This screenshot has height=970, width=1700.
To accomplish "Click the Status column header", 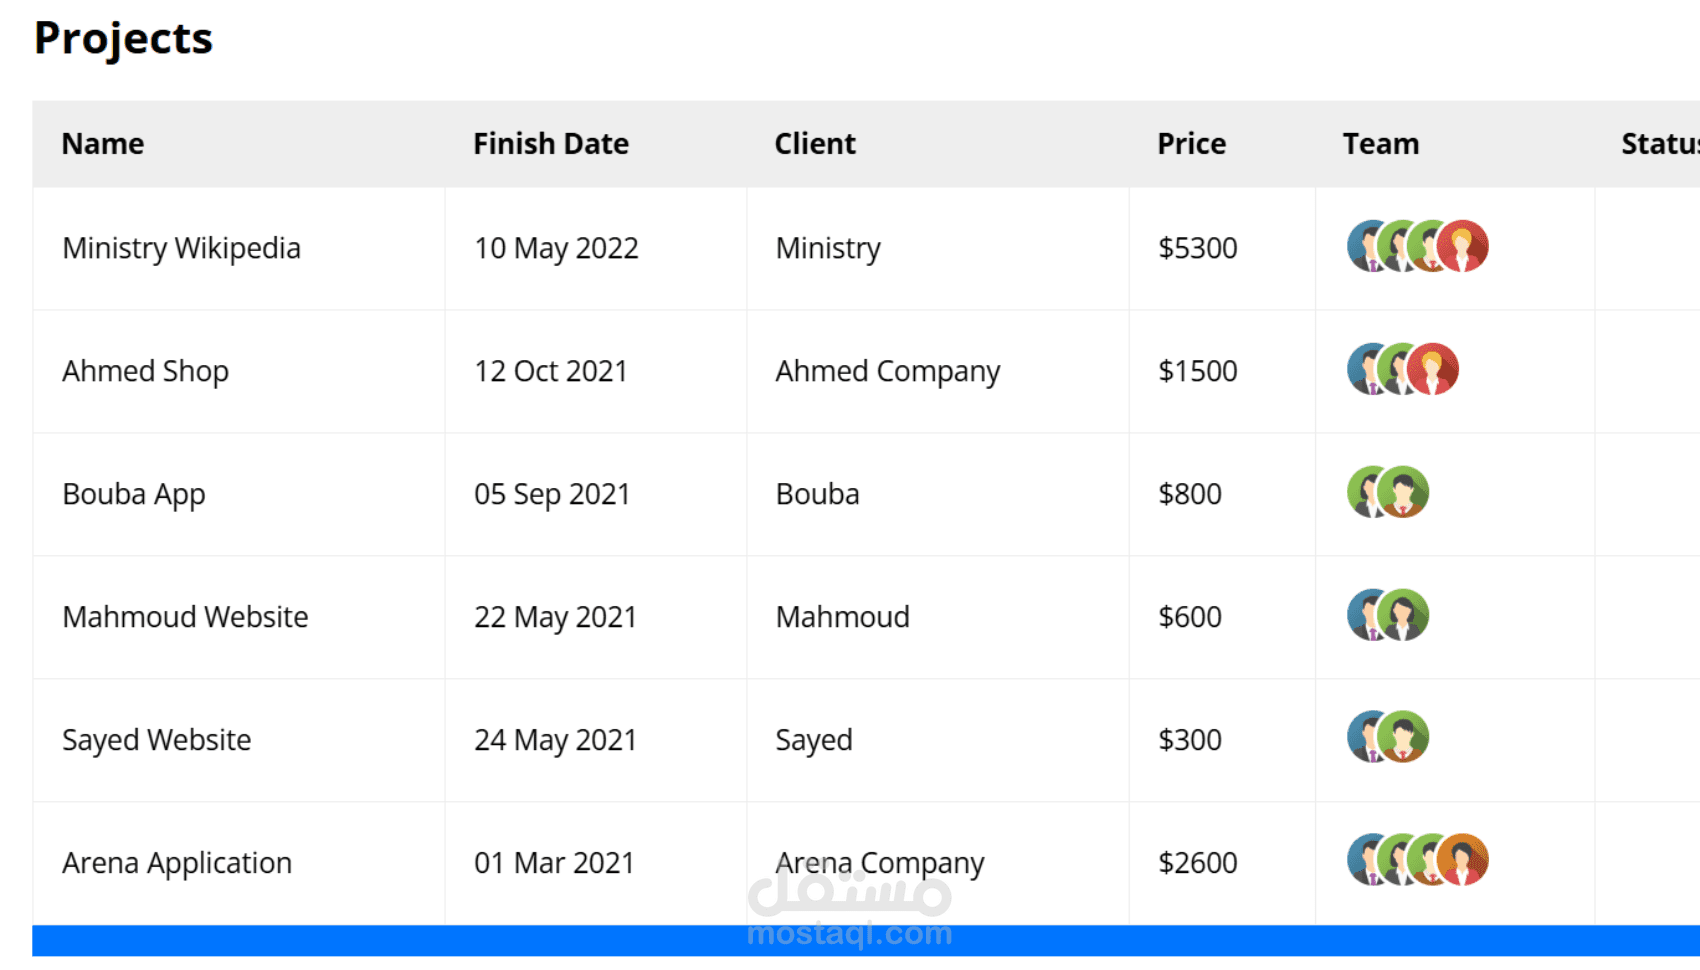I will 1659,144.
